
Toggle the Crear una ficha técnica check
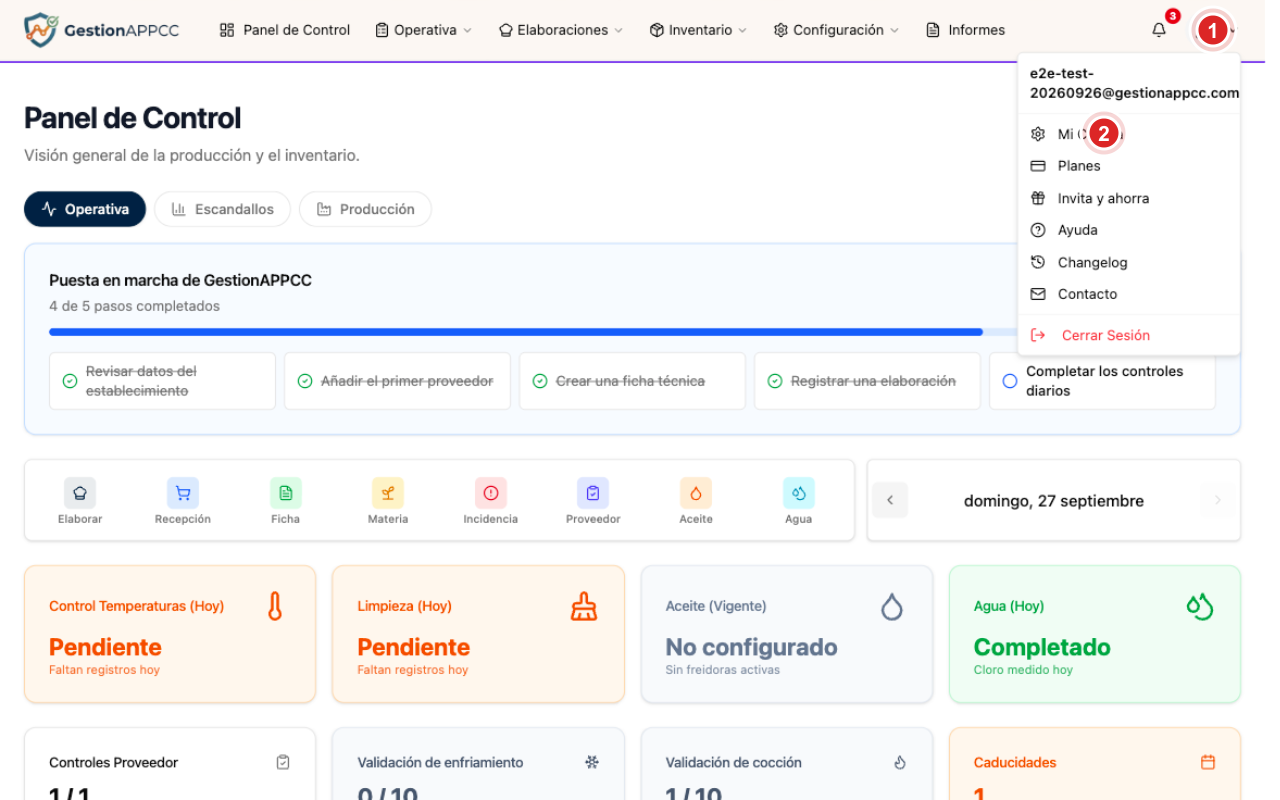(x=540, y=381)
